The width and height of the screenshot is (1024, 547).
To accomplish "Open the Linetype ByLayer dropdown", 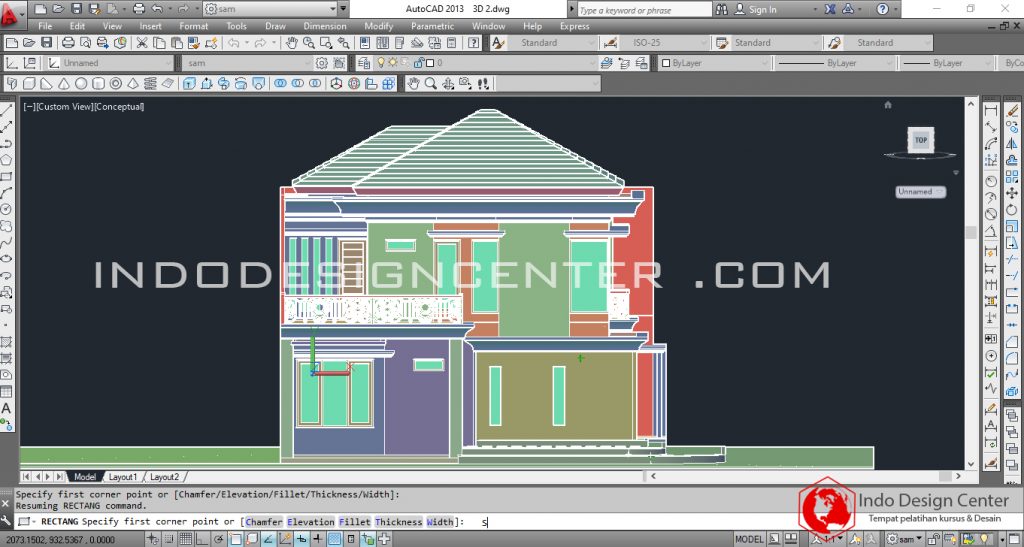I will tap(834, 63).
